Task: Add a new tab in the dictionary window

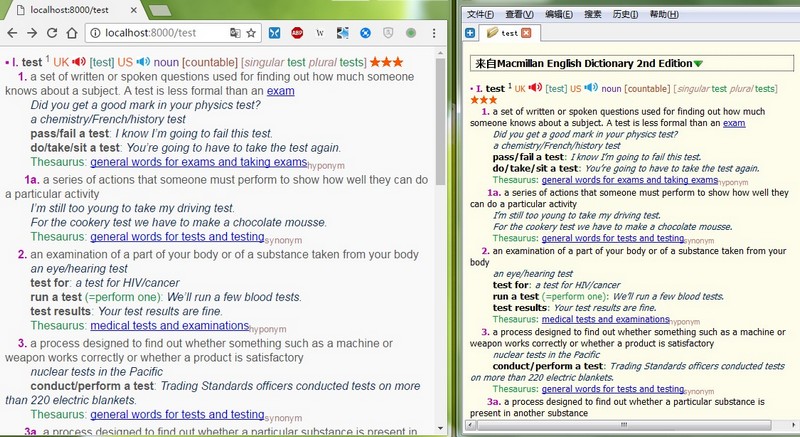Action: (x=470, y=33)
